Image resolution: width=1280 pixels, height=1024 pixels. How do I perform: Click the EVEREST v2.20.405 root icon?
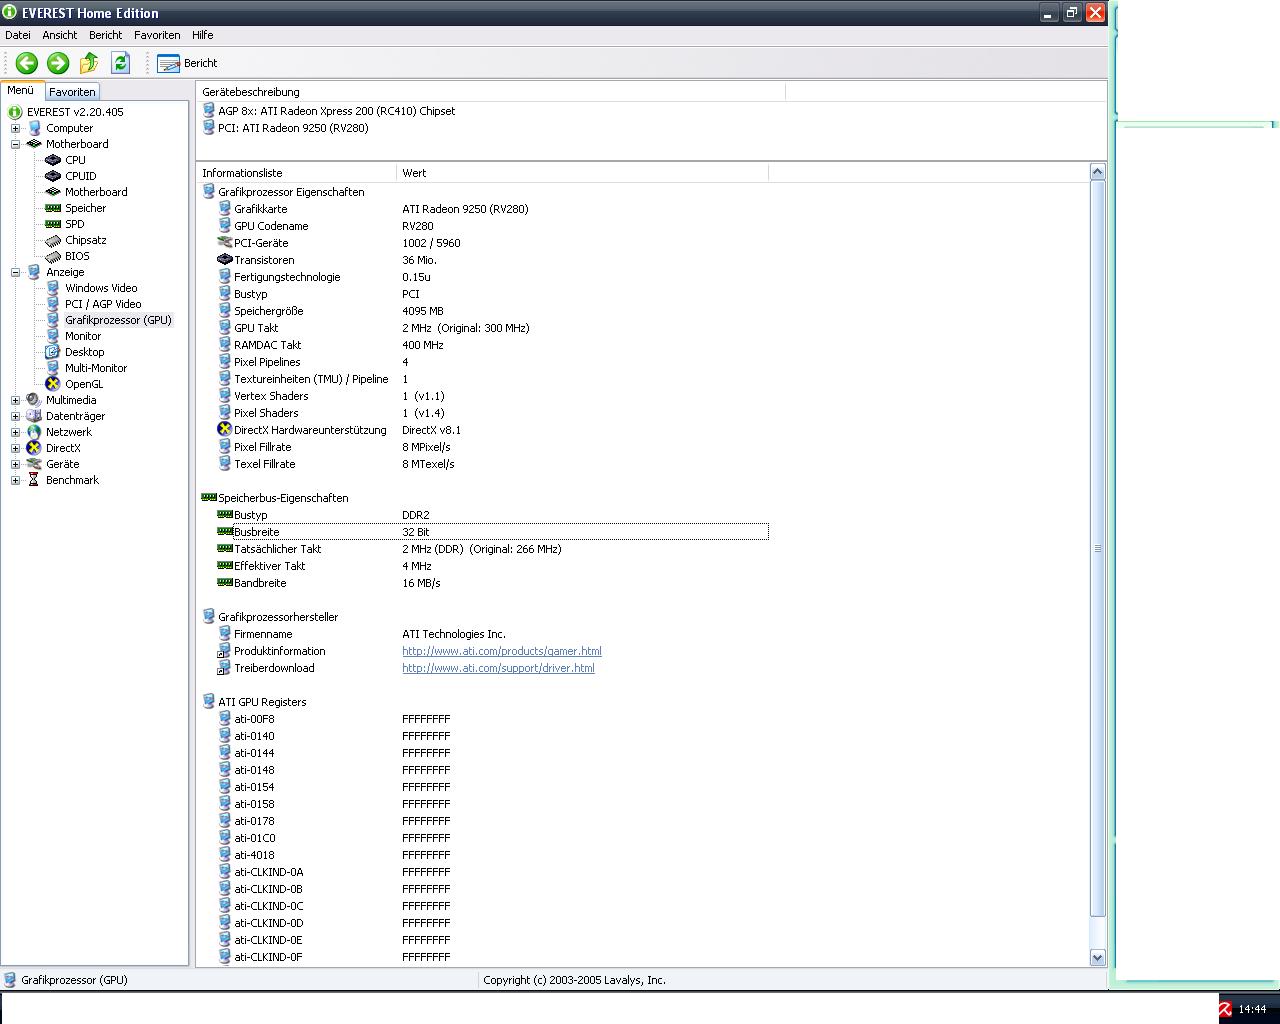(15, 112)
